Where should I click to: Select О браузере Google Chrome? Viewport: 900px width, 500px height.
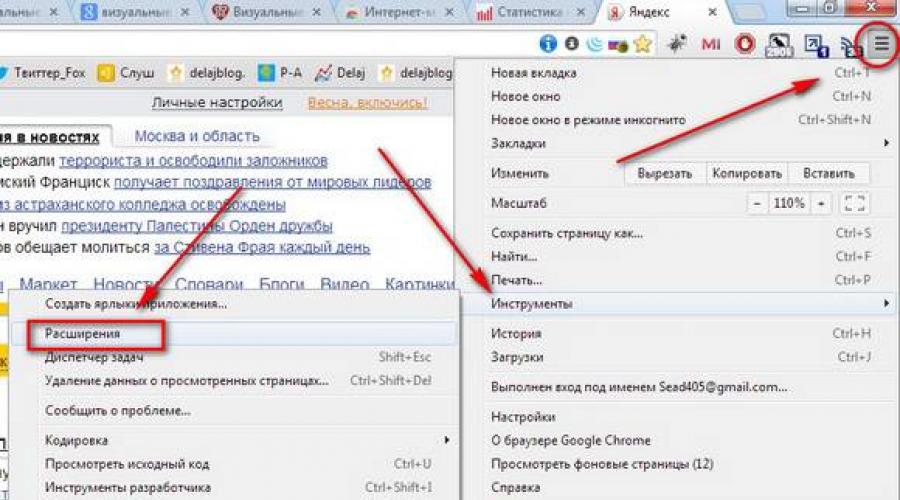(680, 440)
